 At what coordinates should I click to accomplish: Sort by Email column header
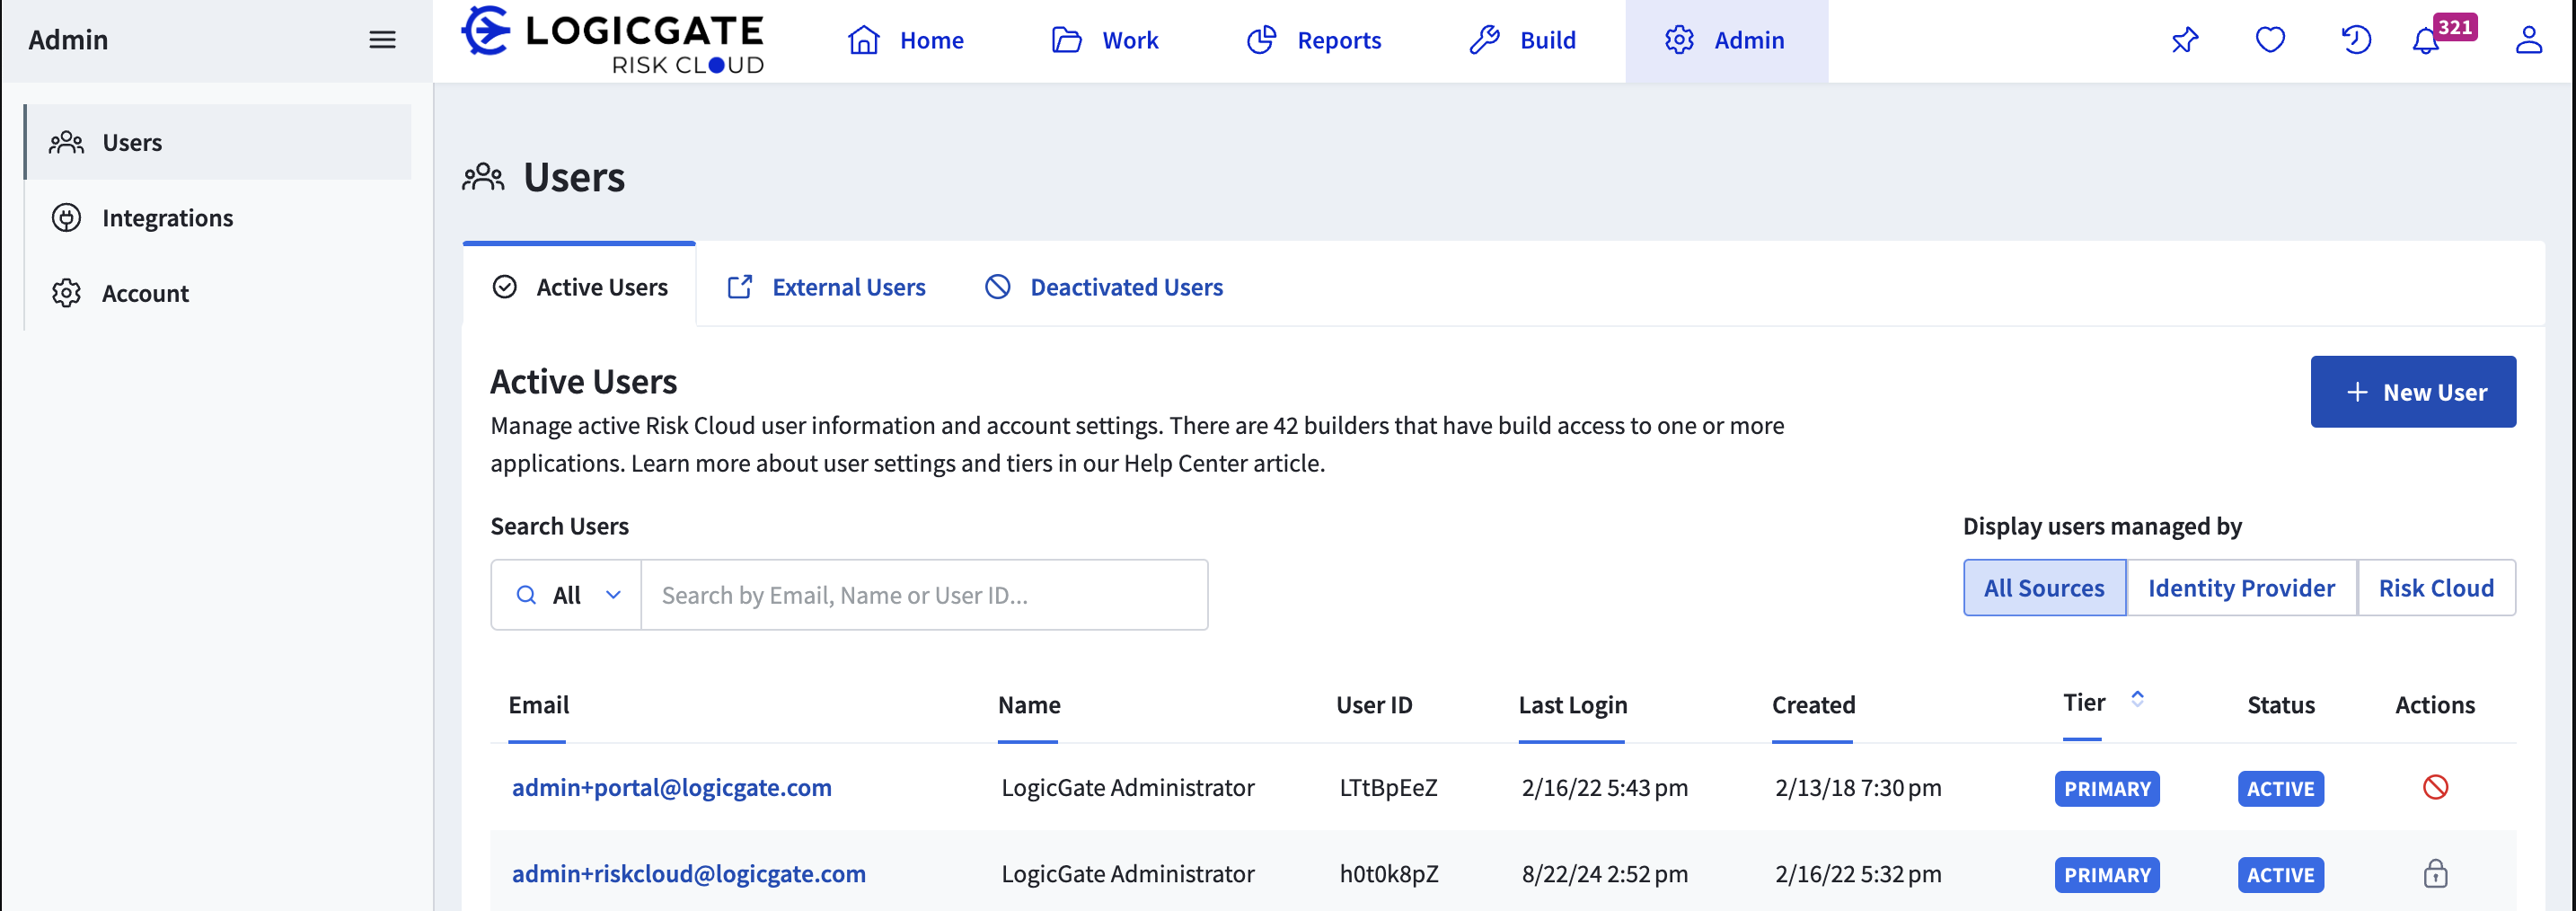click(538, 705)
